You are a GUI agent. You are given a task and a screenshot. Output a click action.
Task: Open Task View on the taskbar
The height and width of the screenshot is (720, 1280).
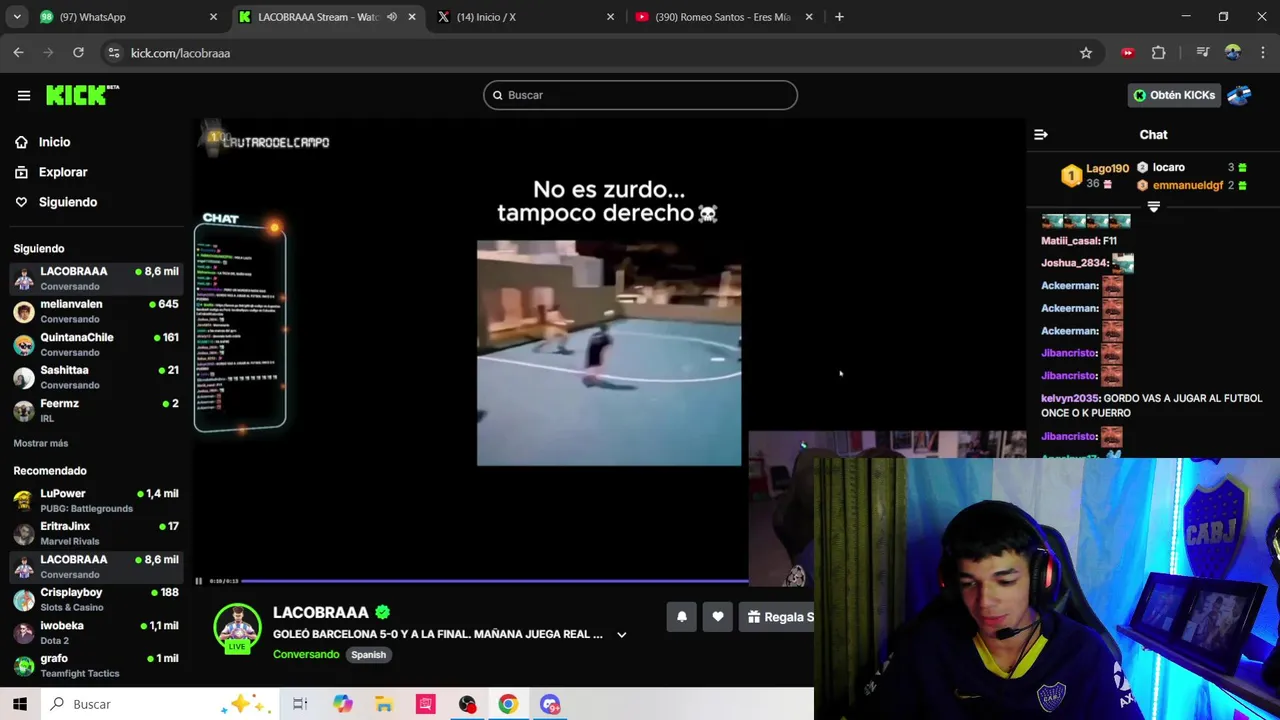click(x=300, y=704)
